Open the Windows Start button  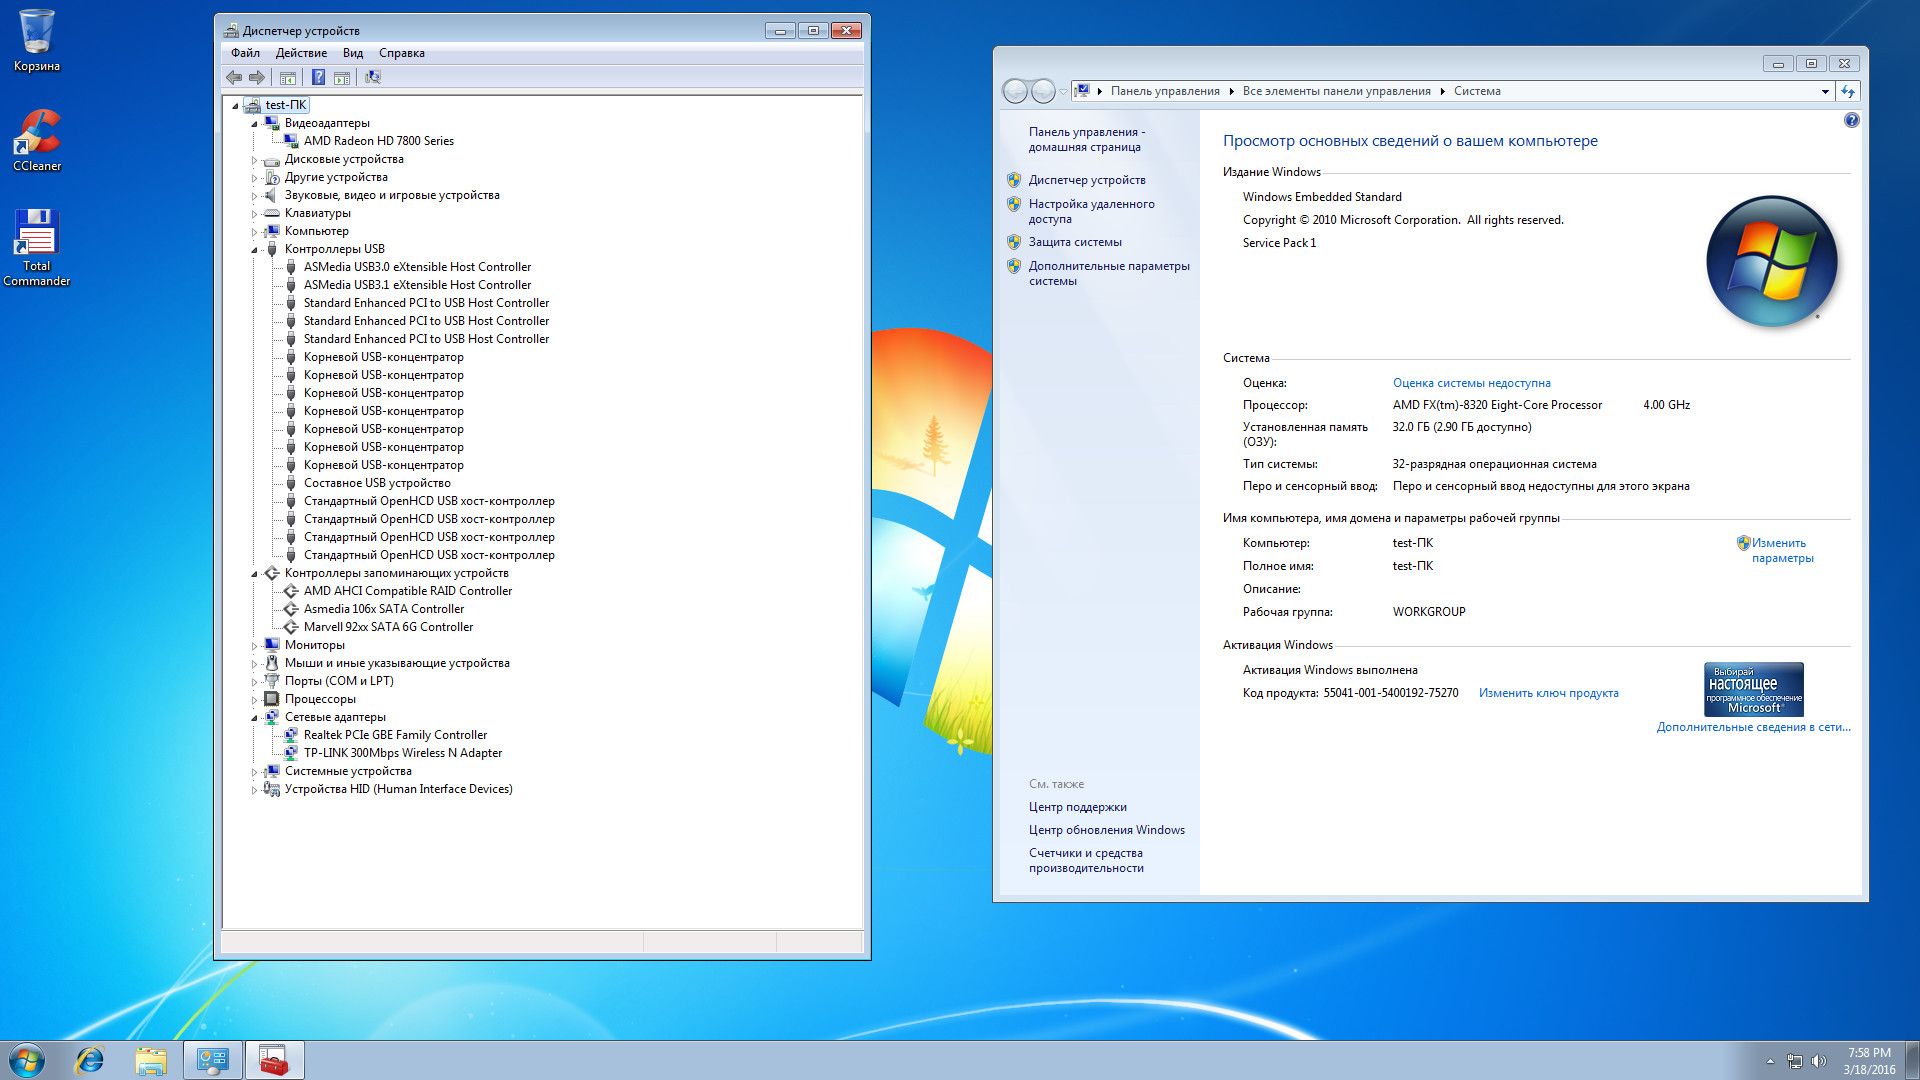pos(26,1060)
